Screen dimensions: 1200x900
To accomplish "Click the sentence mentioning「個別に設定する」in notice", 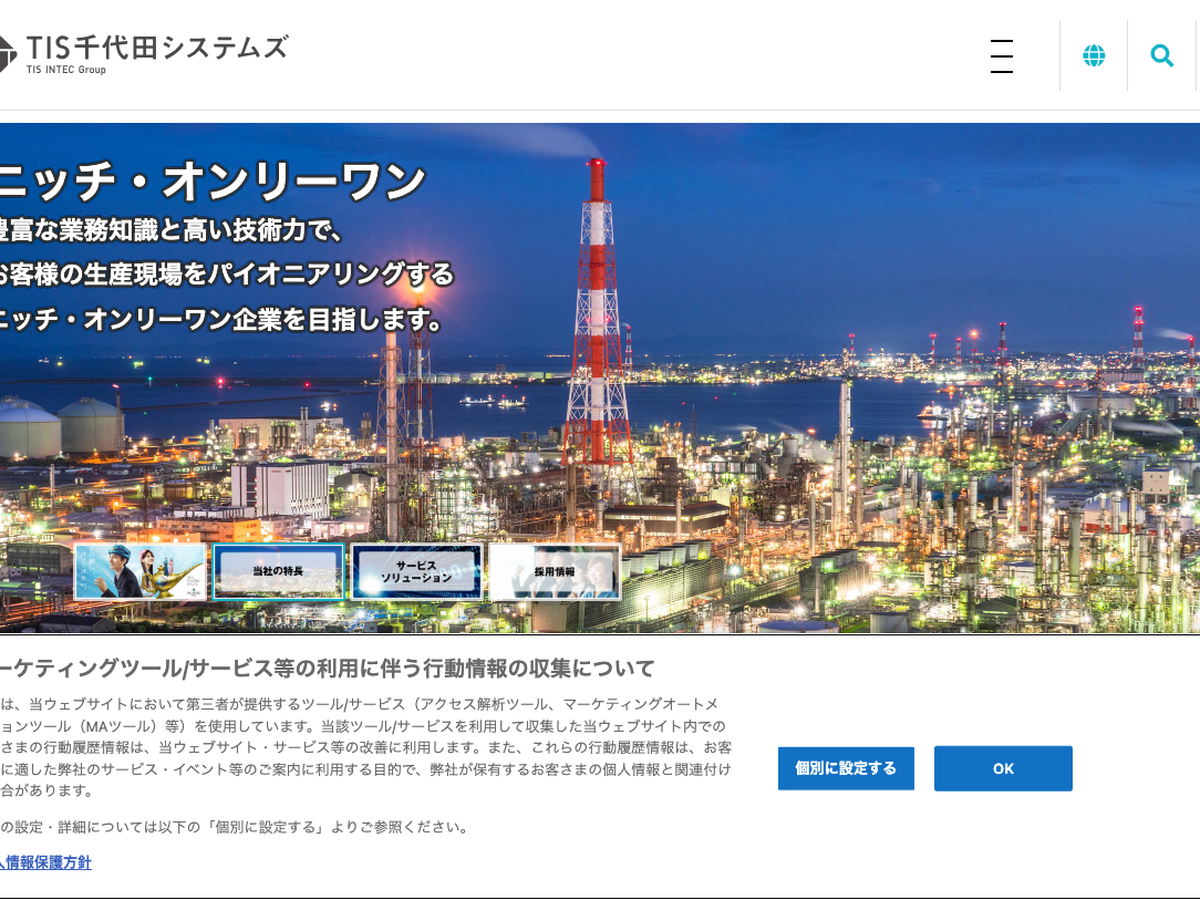I will pos(234,827).
